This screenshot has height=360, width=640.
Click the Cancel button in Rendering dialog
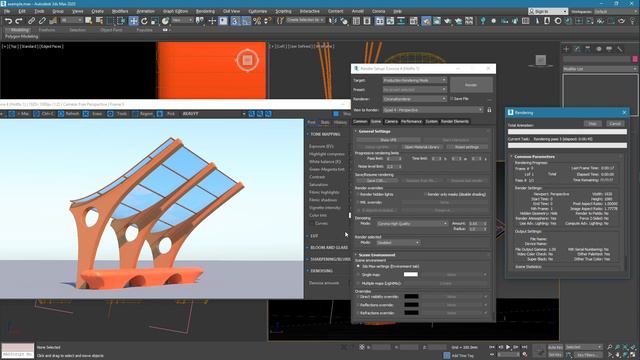(615, 124)
